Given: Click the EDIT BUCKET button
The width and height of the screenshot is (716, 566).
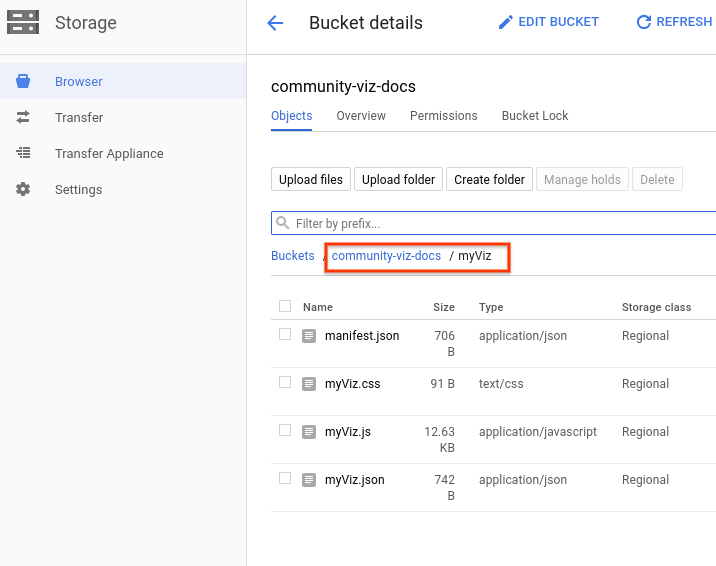Looking at the screenshot, I should 549,22.
